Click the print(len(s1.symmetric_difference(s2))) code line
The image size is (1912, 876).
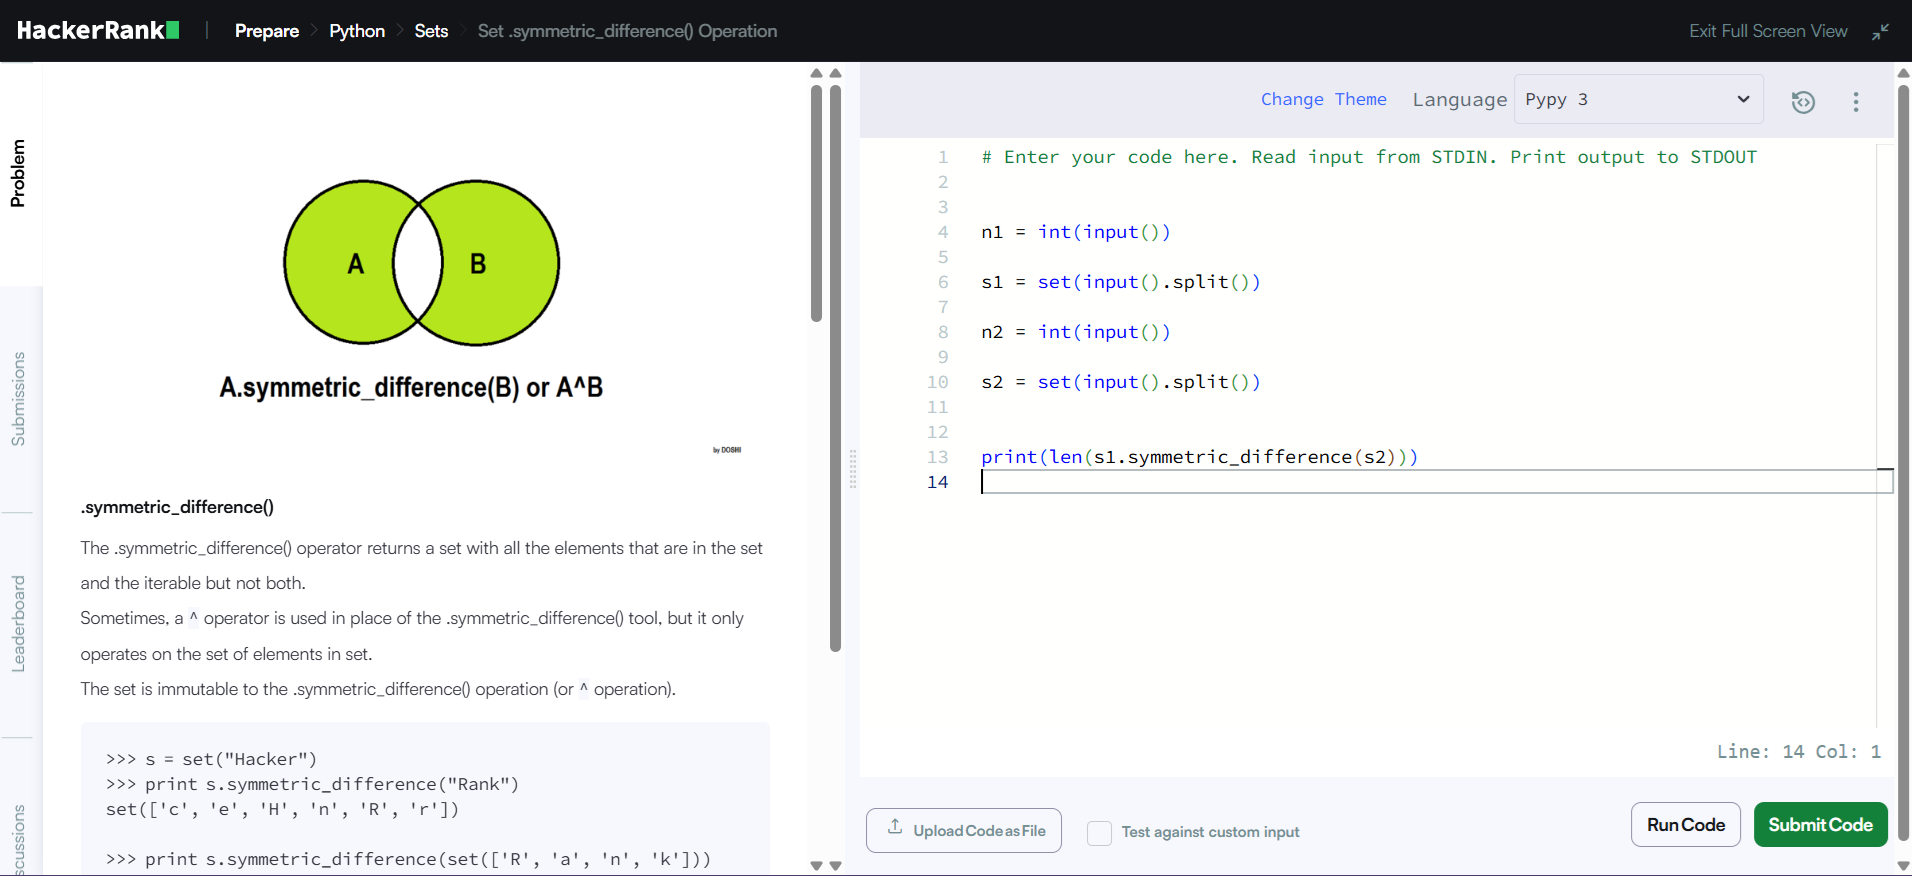tap(1199, 457)
